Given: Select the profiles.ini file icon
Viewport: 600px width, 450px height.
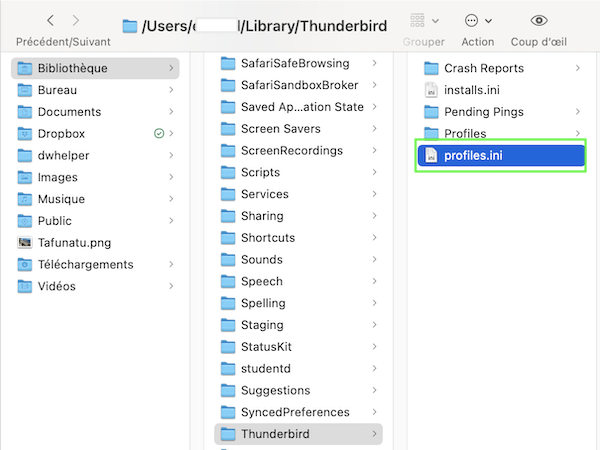Looking at the screenshot, I should point(431,155).
